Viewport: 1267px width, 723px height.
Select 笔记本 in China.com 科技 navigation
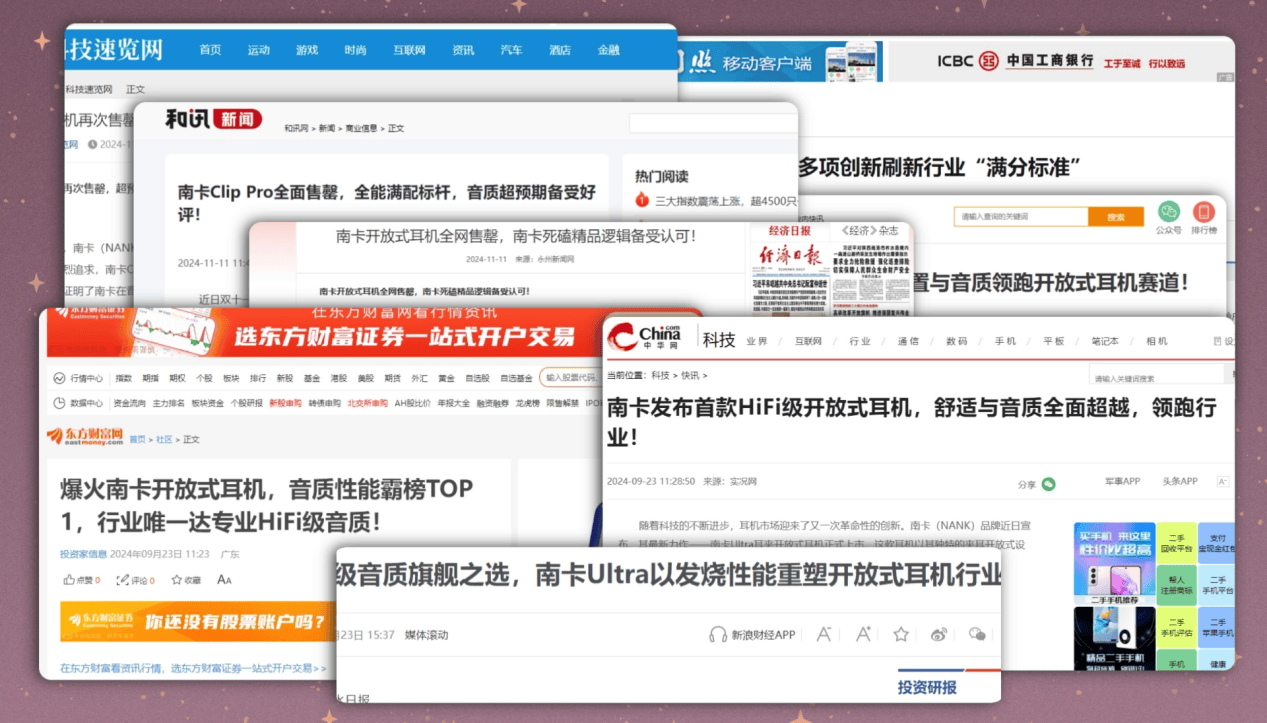[1105, 341]
